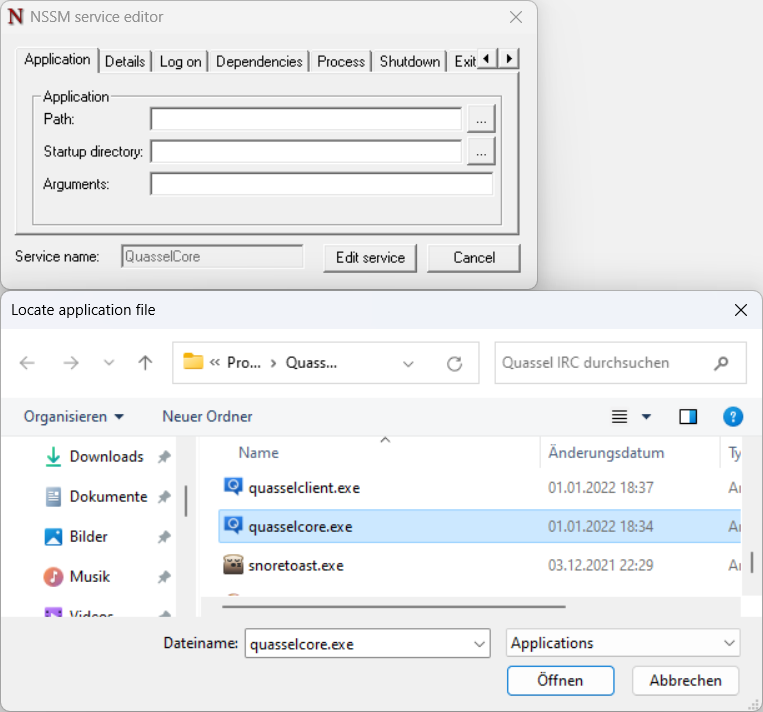Click into the Path input field
This screenshot has width=763, height=712.
coord(306,119)
